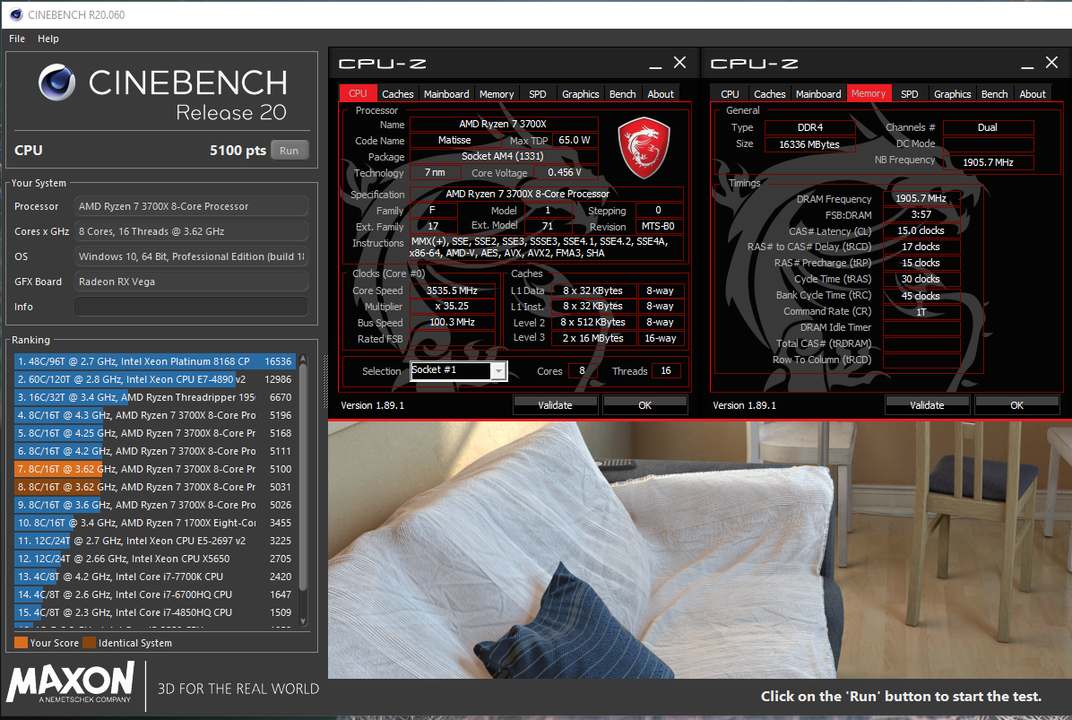Click the DRAM Frequency 1905.7 MHz value
This screenshot has height=720, width=1072.
coord(921,198)
